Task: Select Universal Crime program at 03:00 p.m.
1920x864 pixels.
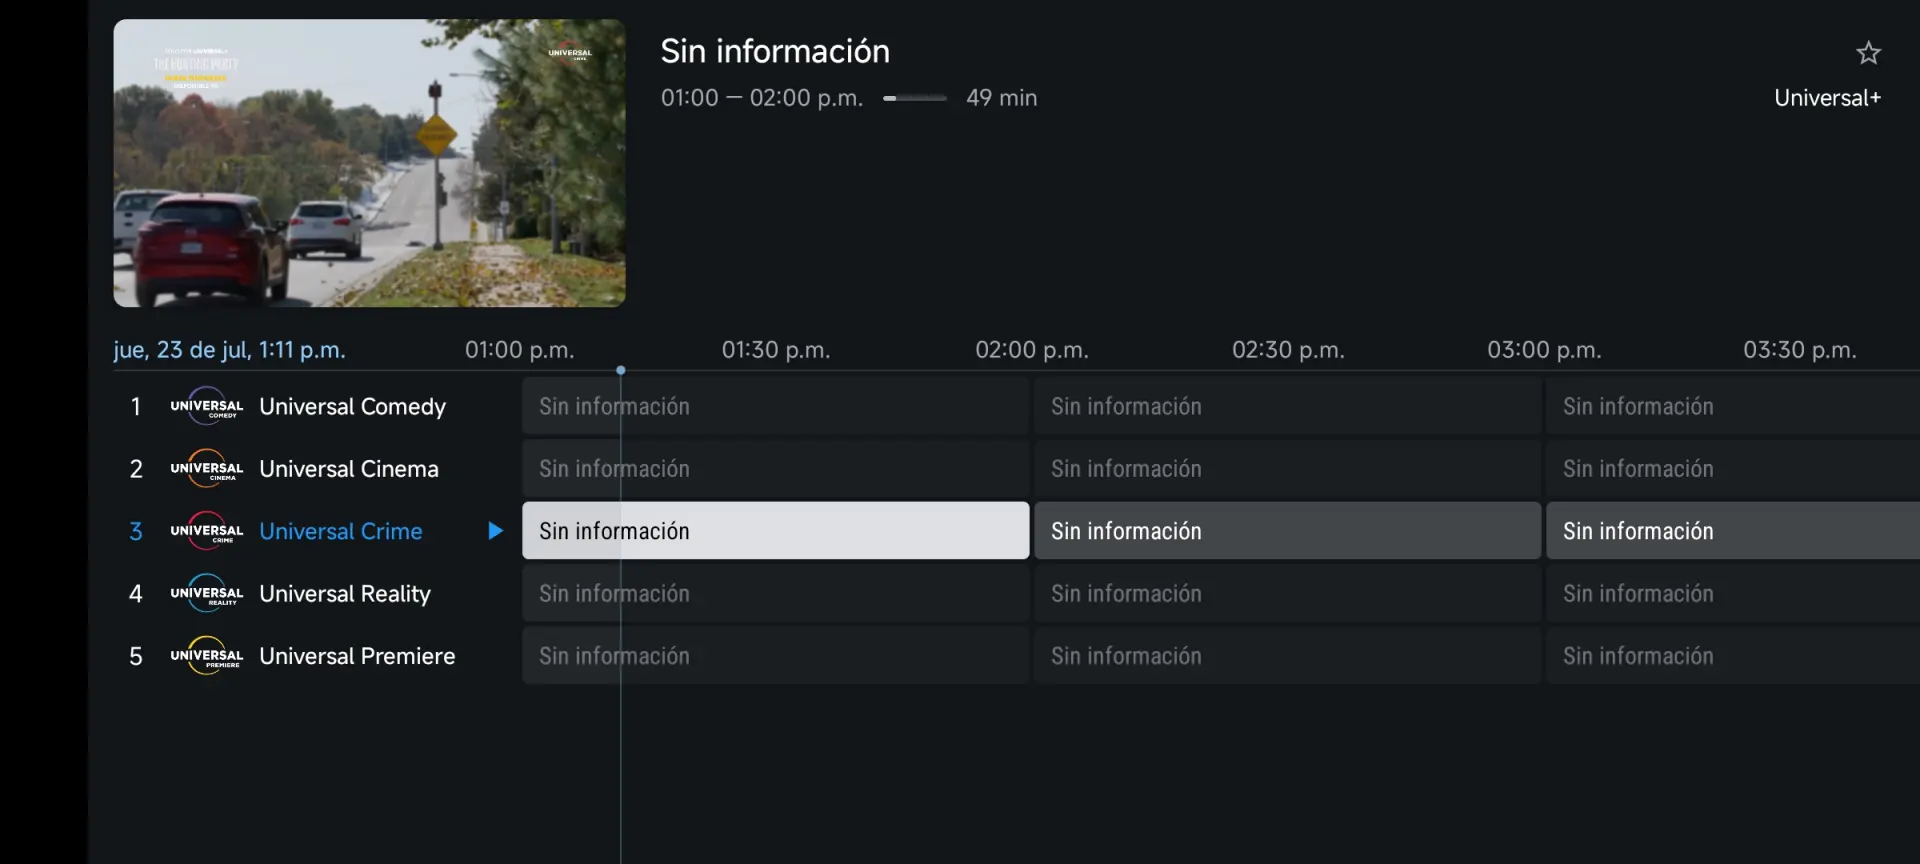Action: click(1733, 530)
